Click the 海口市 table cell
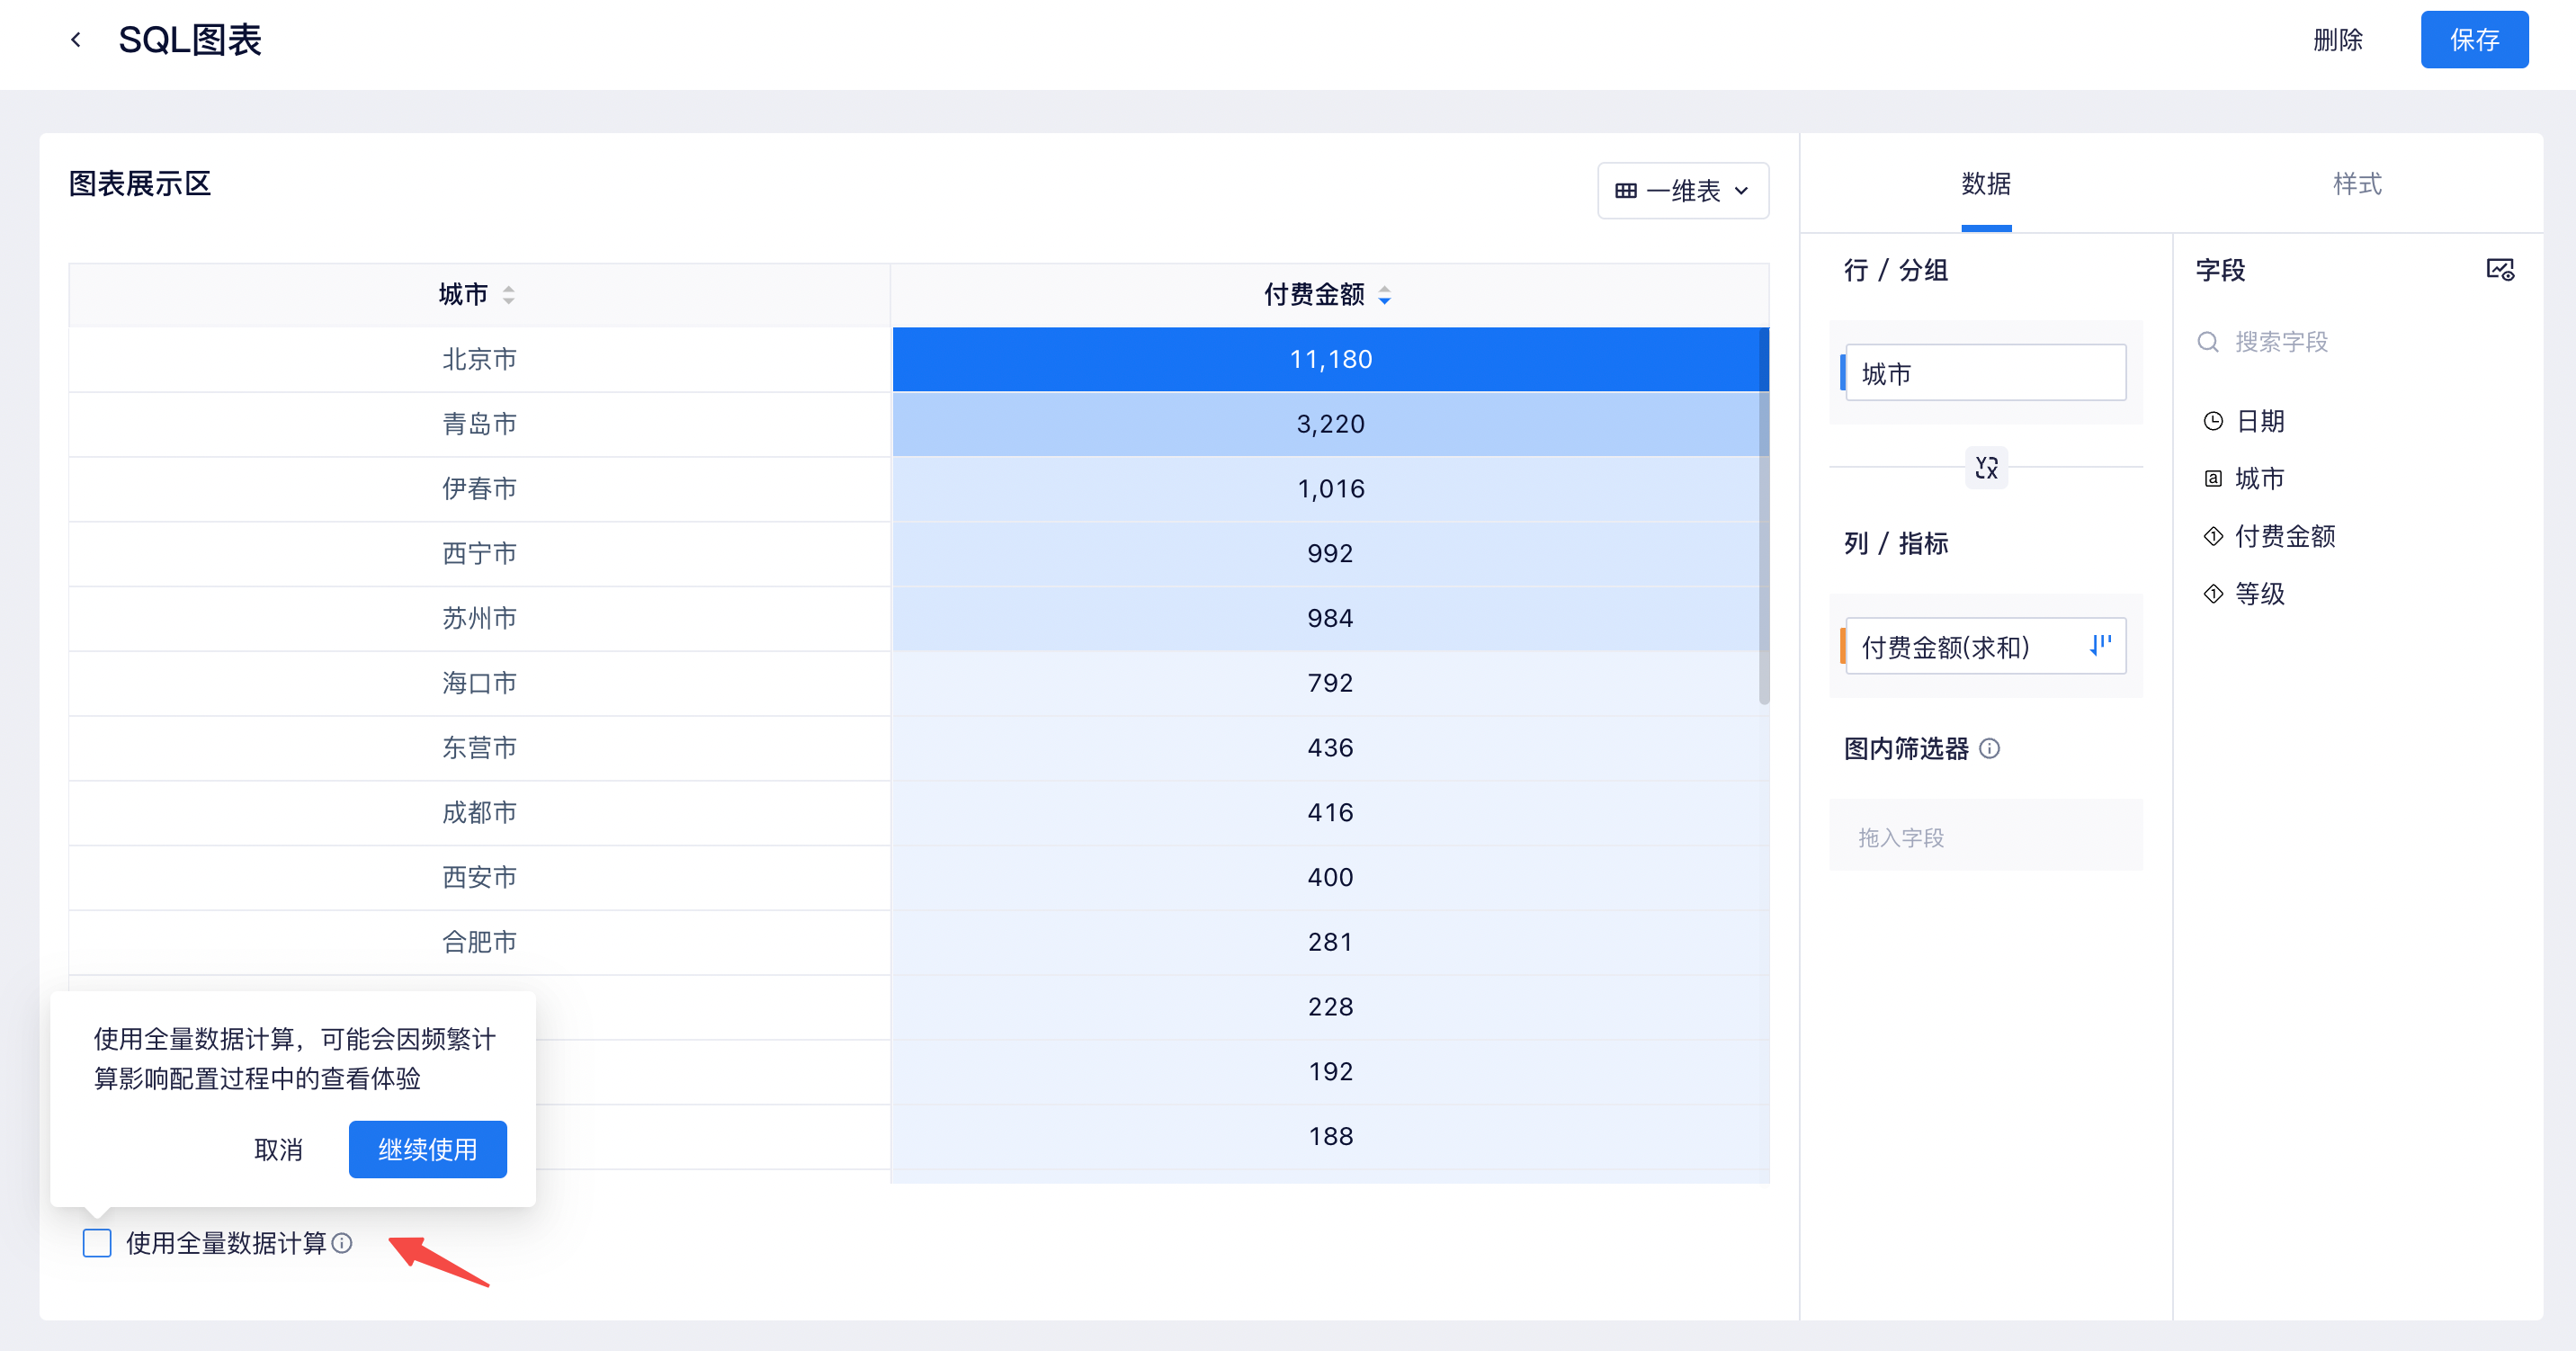The image size is (2576, 1351). (x=479, y=683)
